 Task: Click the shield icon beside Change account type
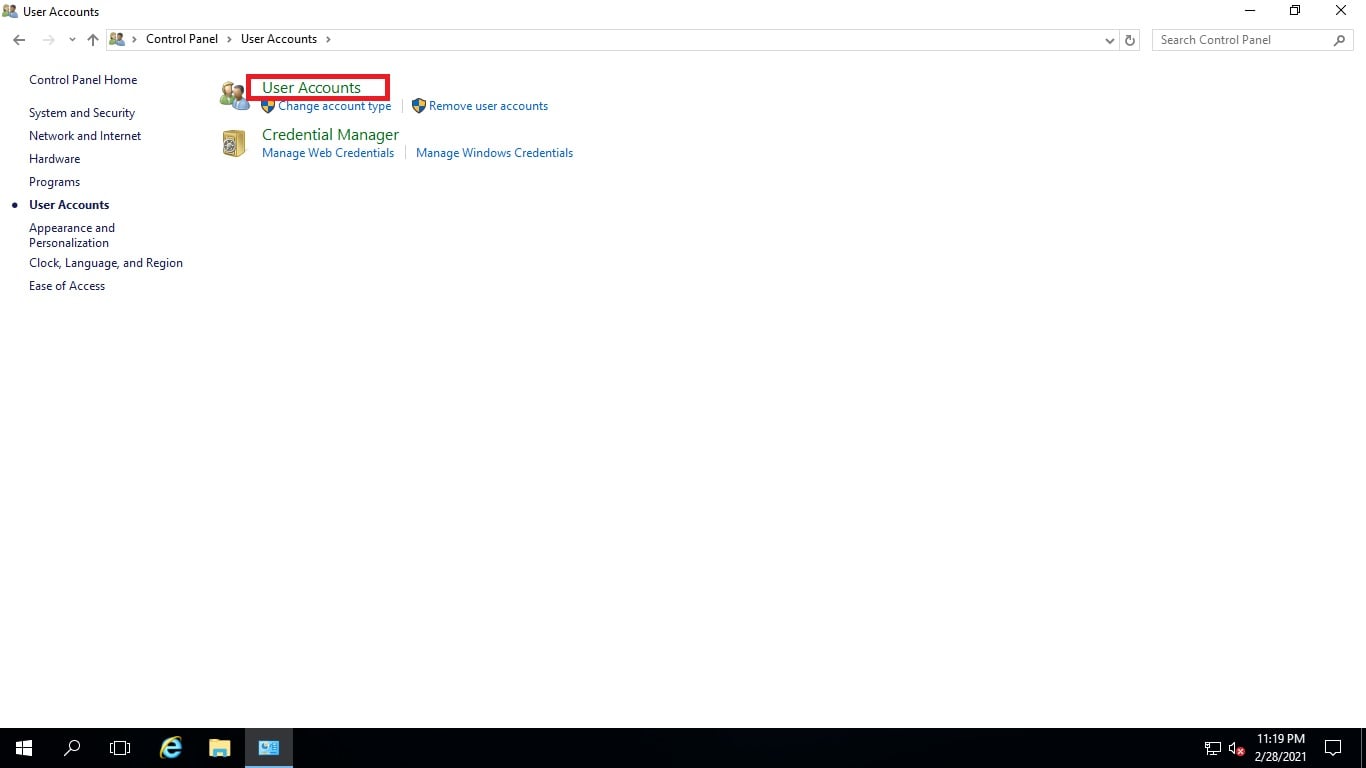268,106
